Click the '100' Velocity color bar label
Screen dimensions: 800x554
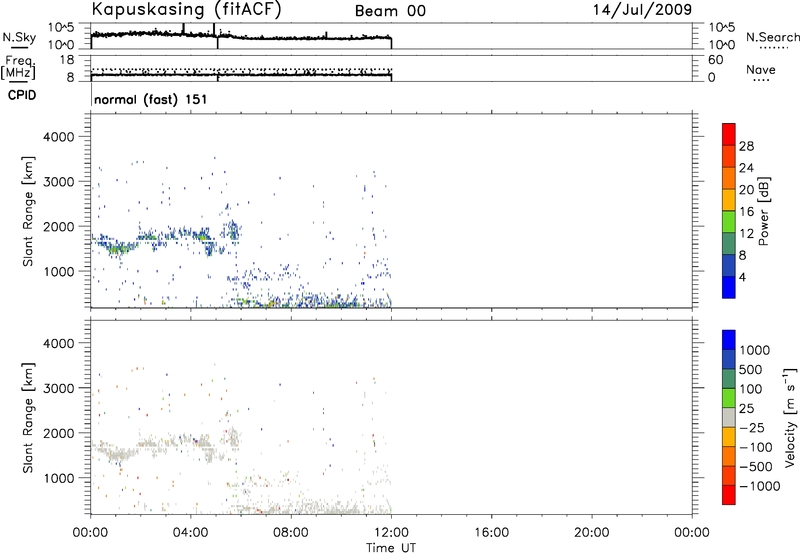pyautogui.click(x=751, y=389)
